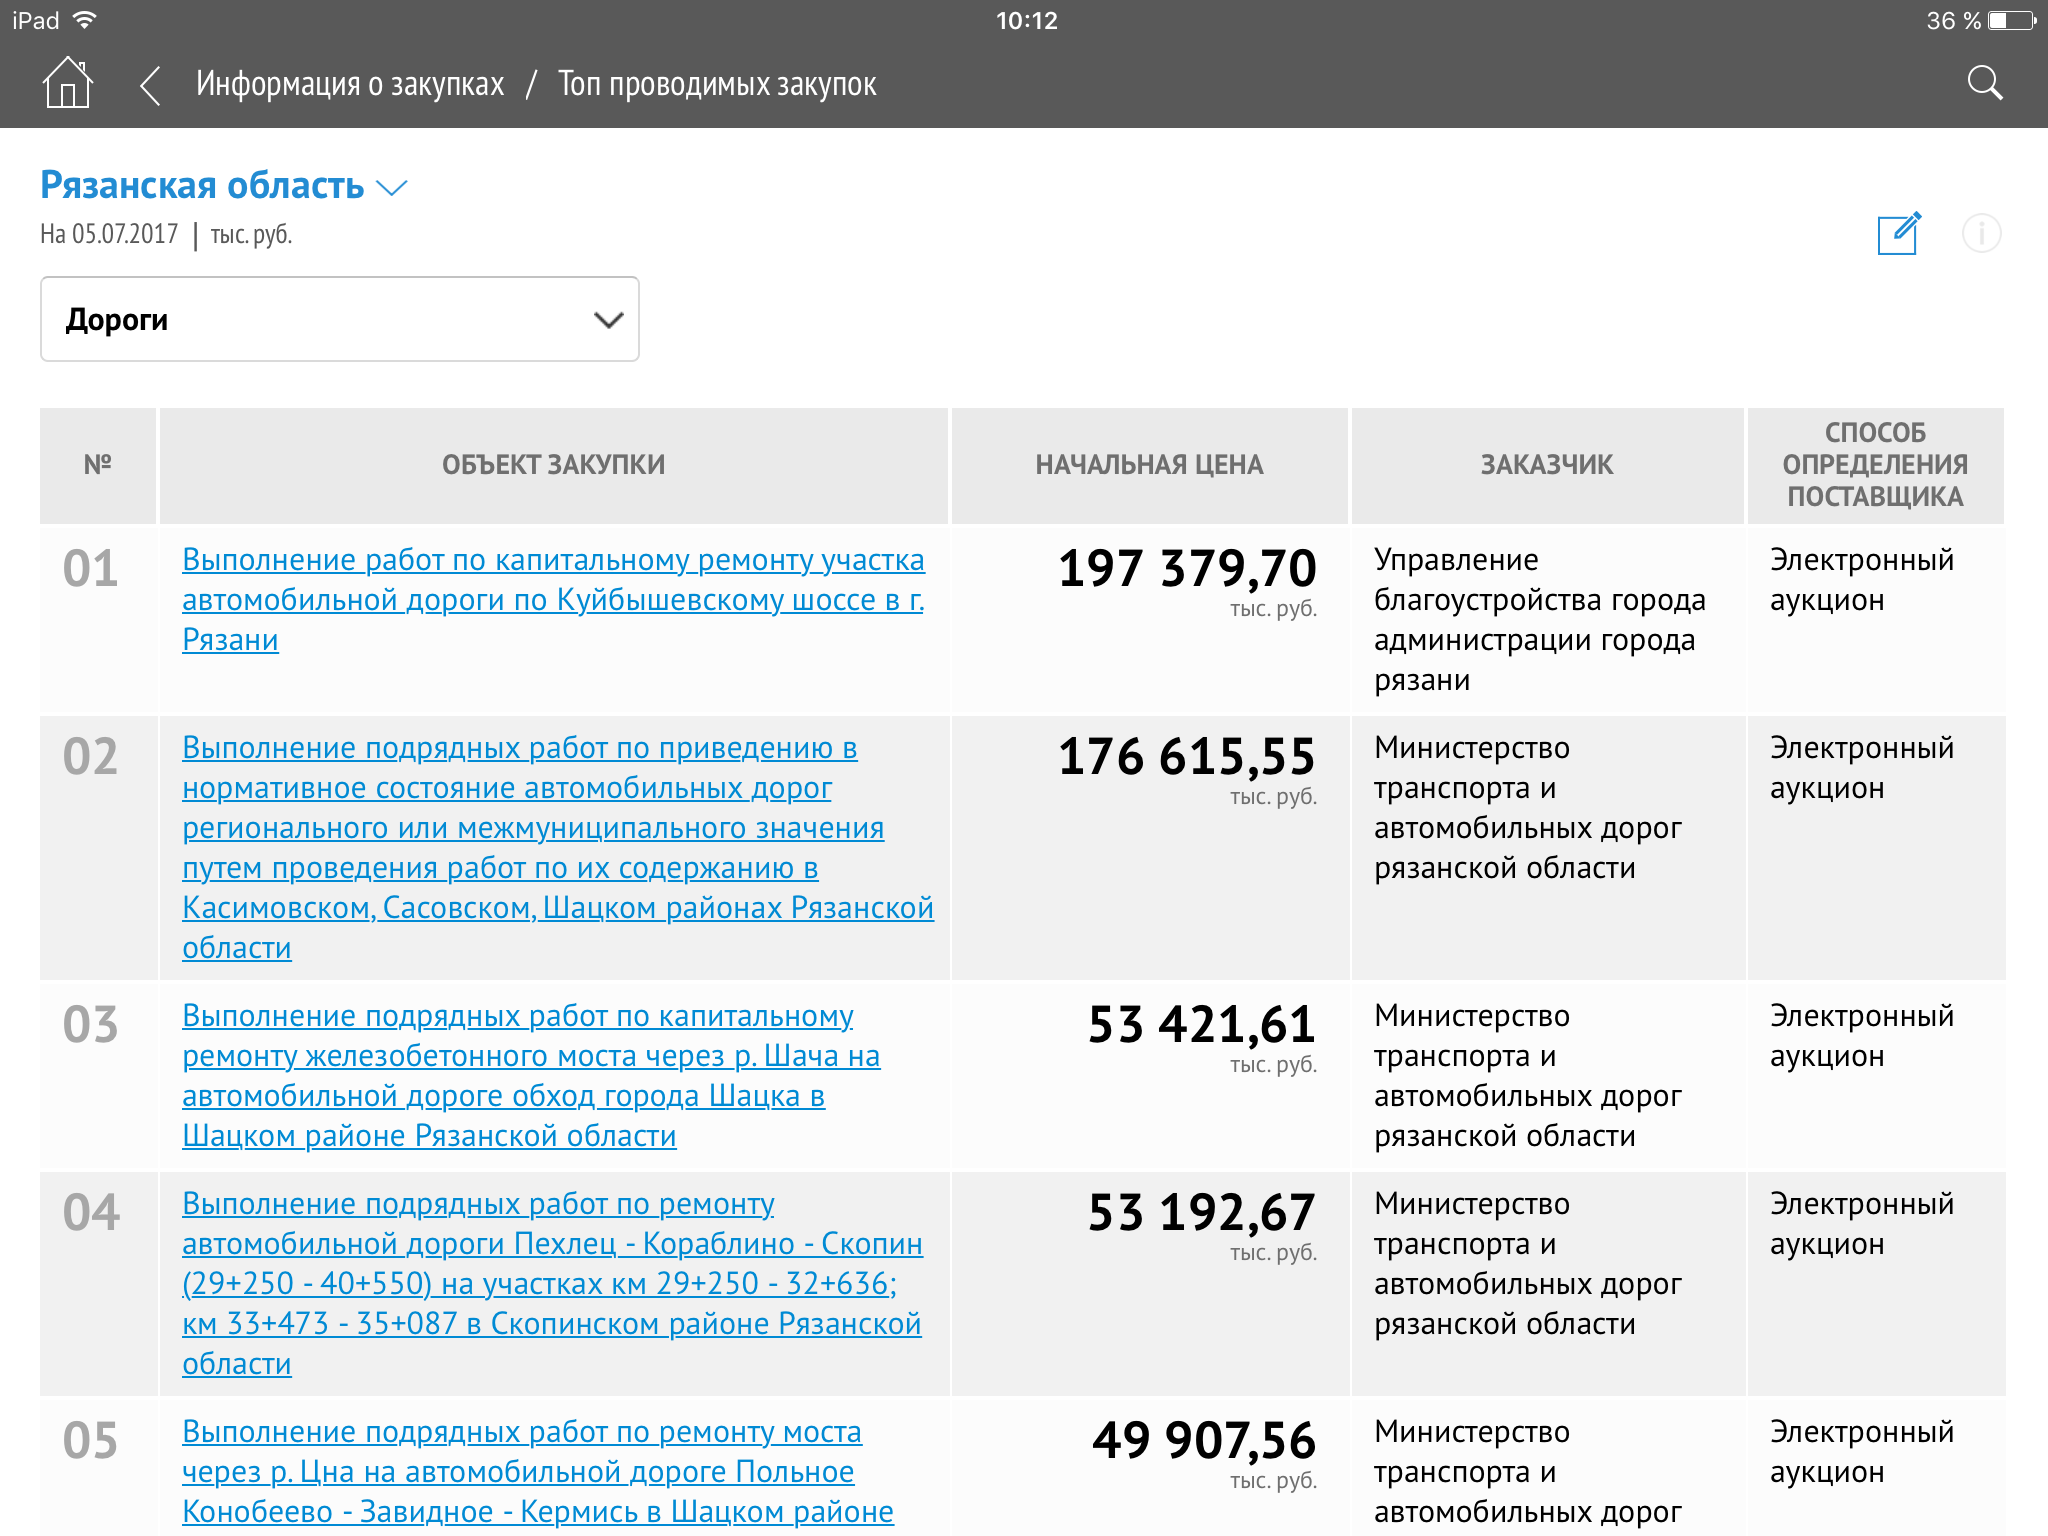2048x1536 pixels.
Task: Tap the edit note pencil icon
Action: (x=1898, y=234)
